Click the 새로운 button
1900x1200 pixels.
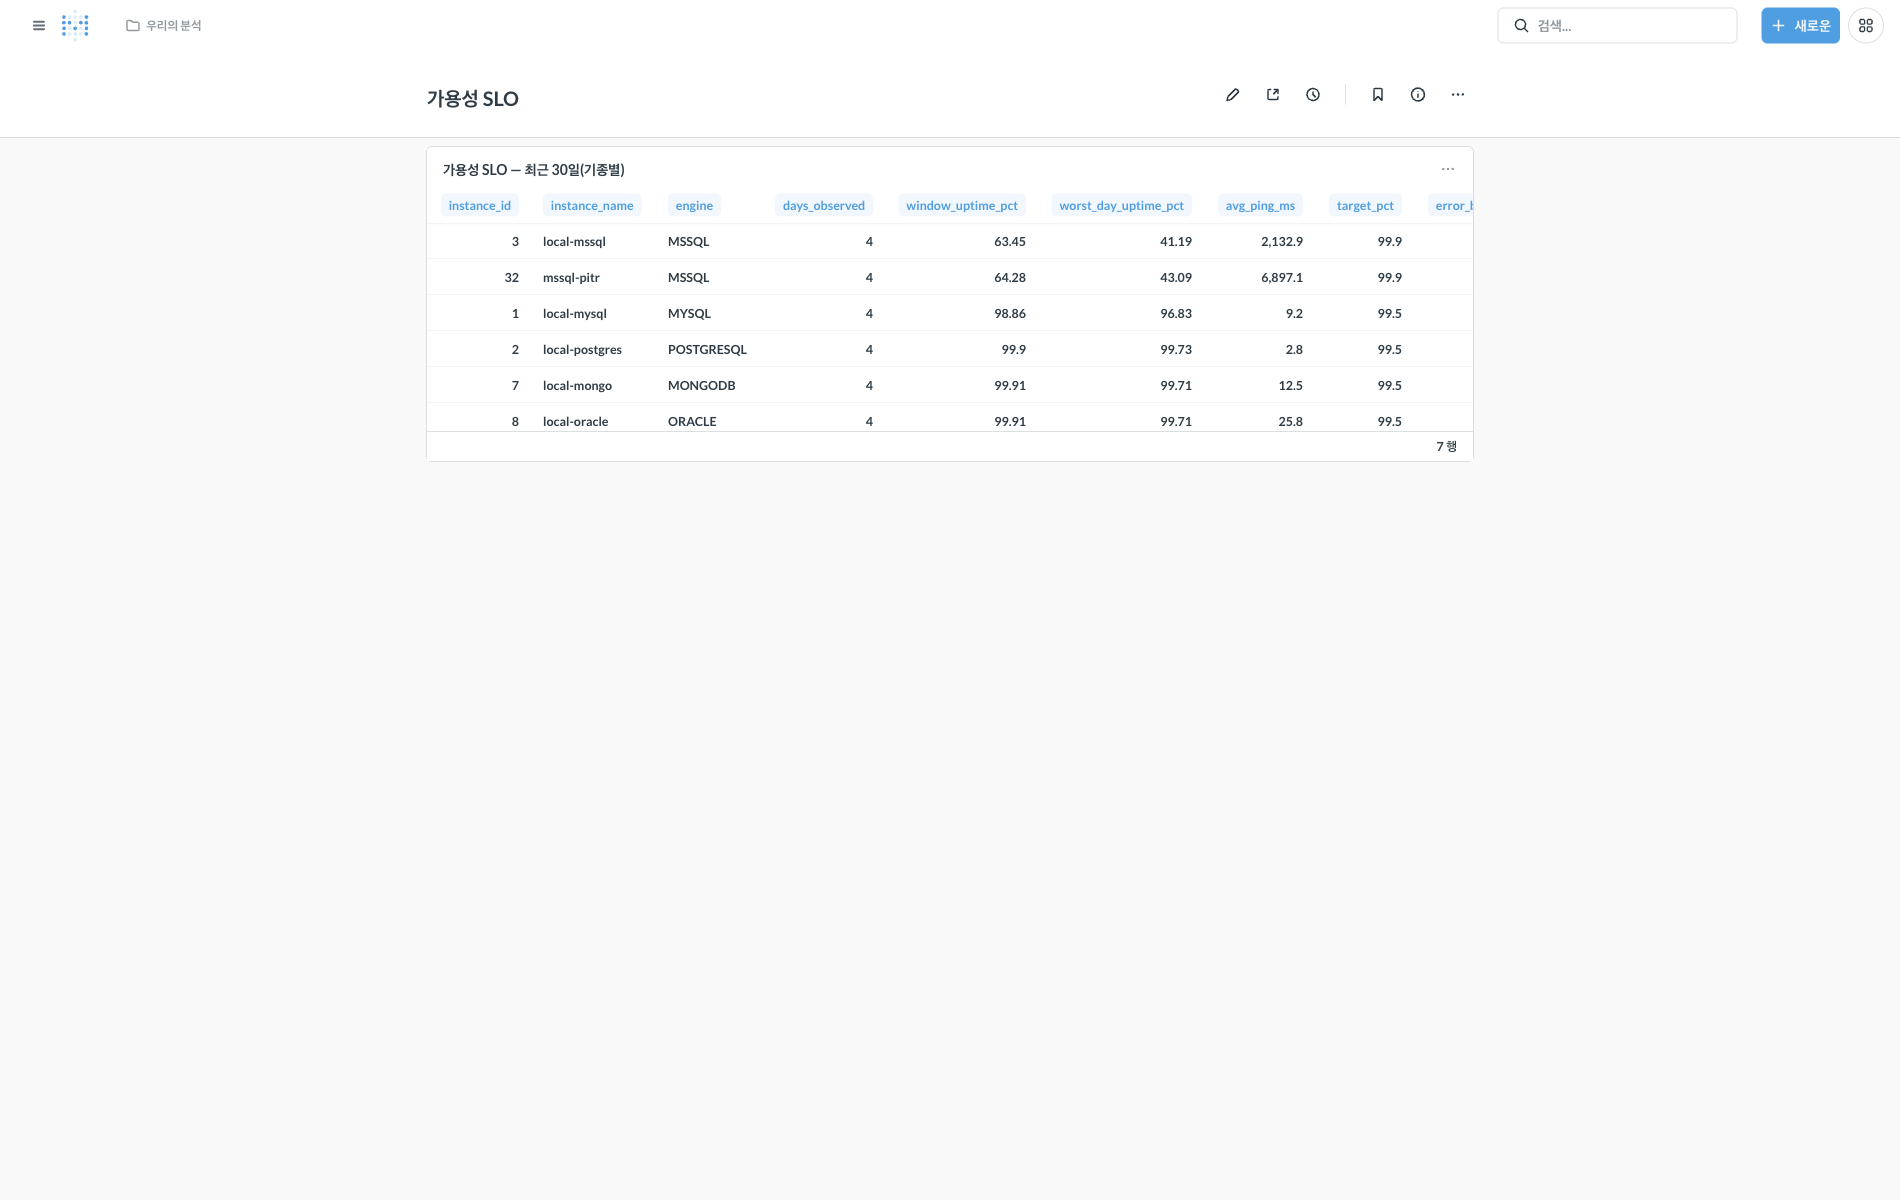[x=1800, y=26]
